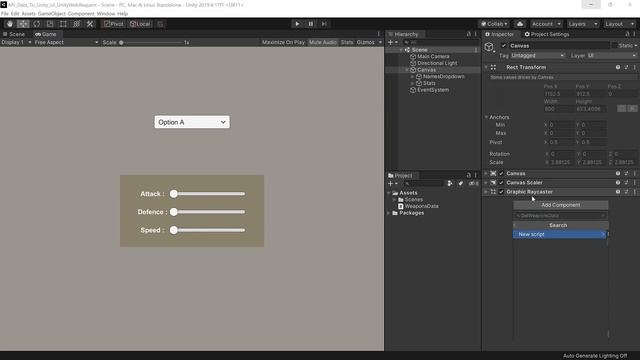Image resolution: width=640 pixels, height=360 pixels.
Task: Open the cloud services icon
Action: click(x=520, y=24)
